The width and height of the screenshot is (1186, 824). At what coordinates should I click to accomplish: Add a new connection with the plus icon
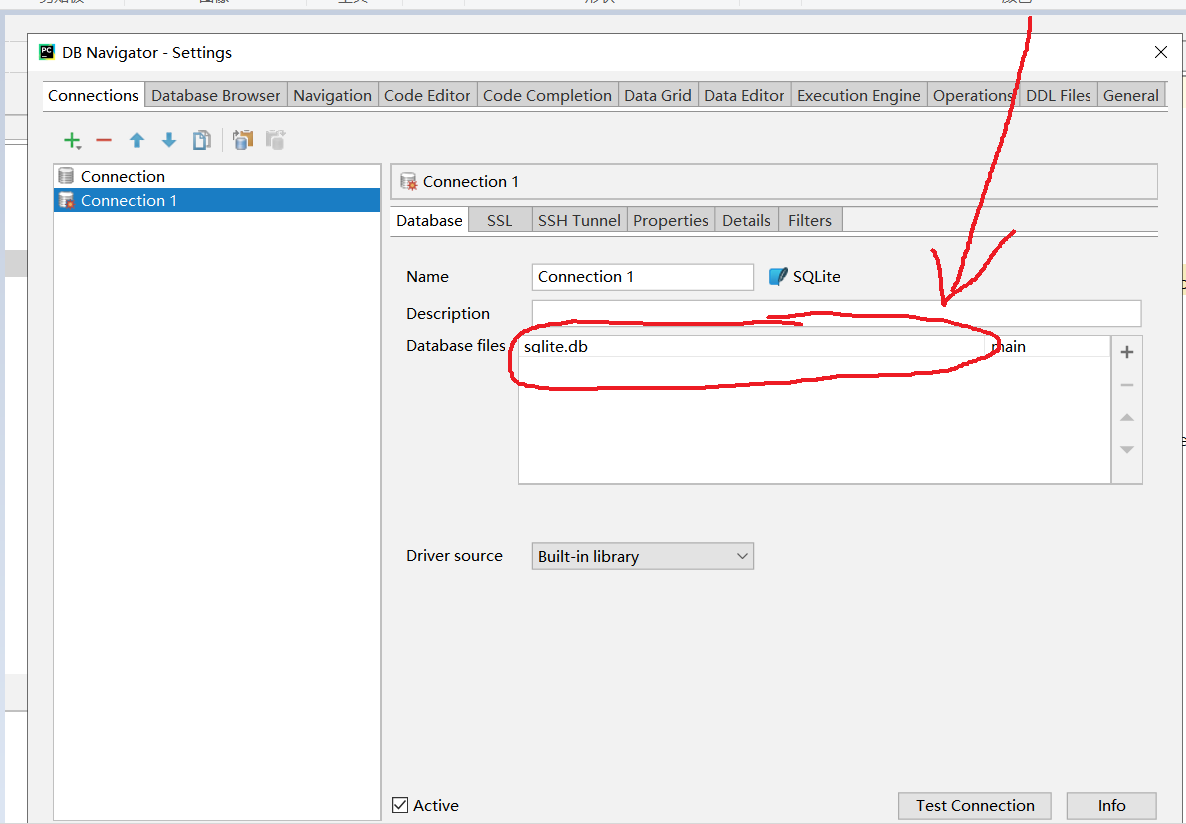[x=71, y=140]
